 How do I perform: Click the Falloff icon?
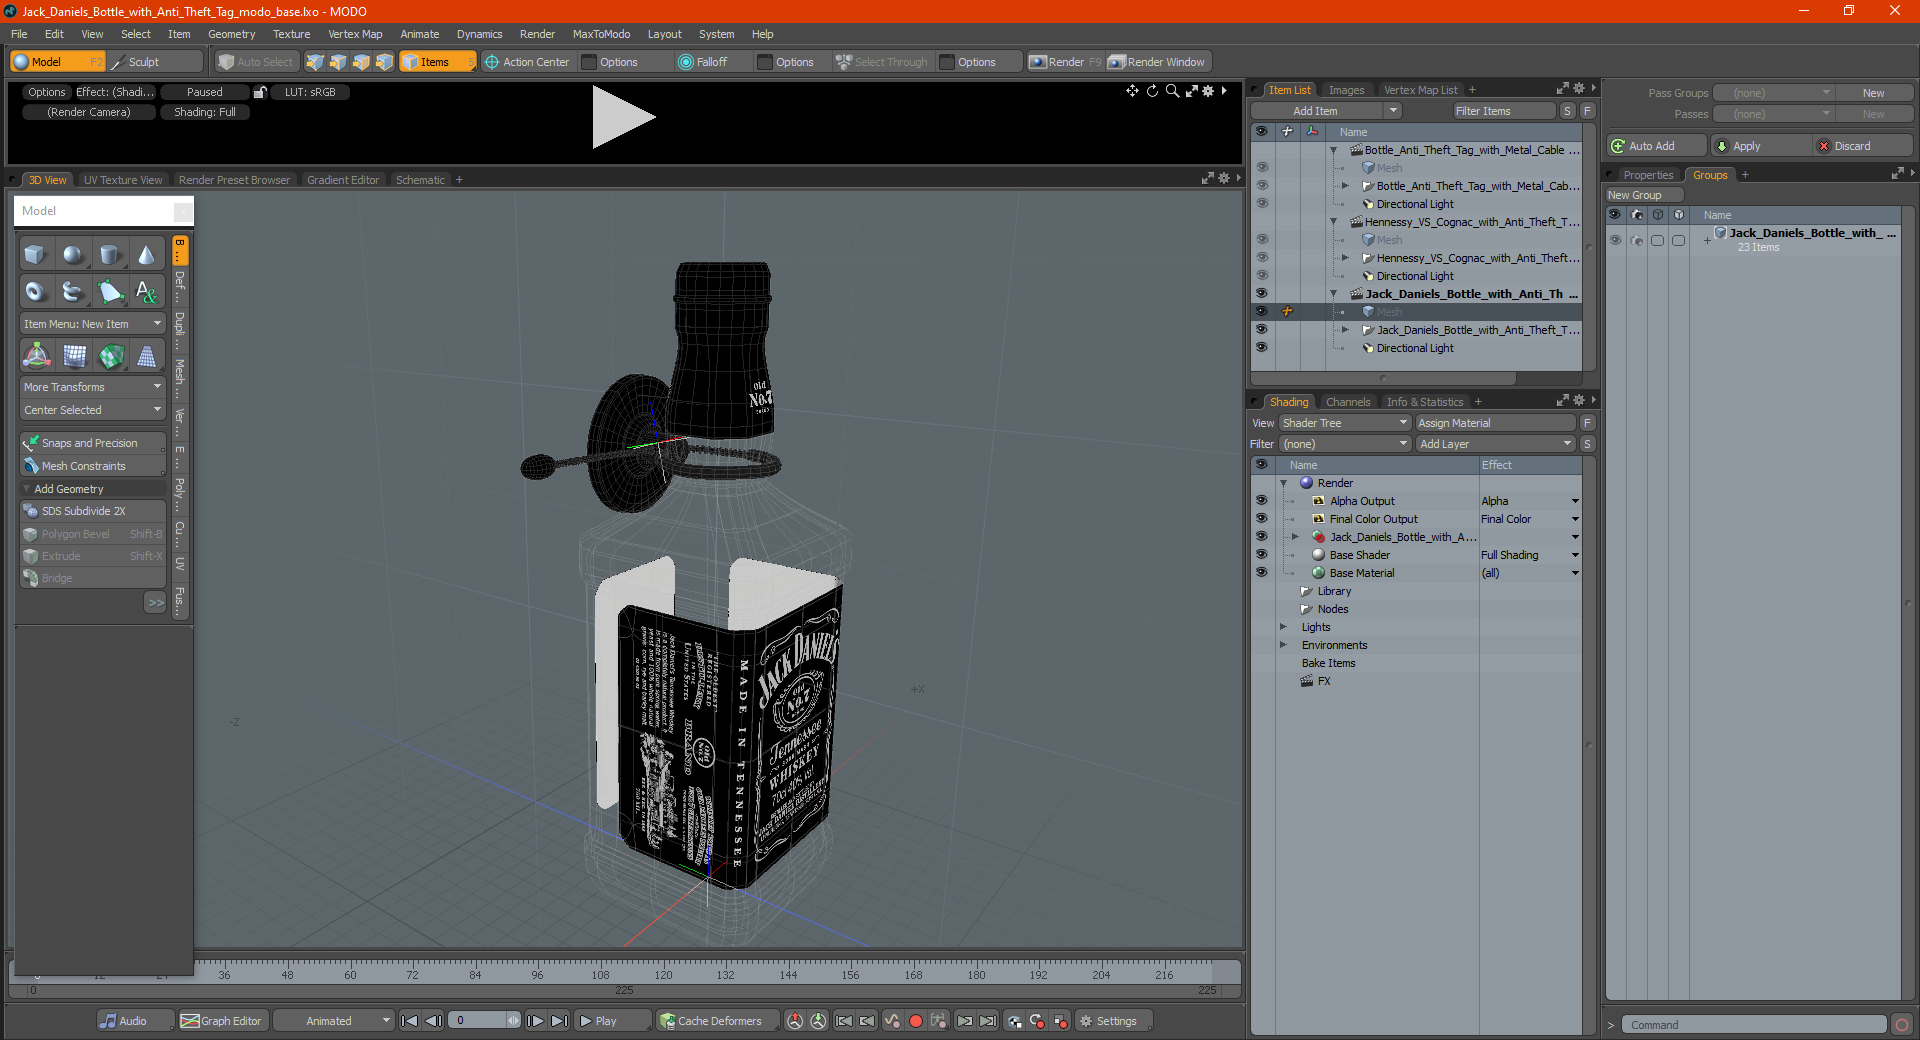pos(686,62)
